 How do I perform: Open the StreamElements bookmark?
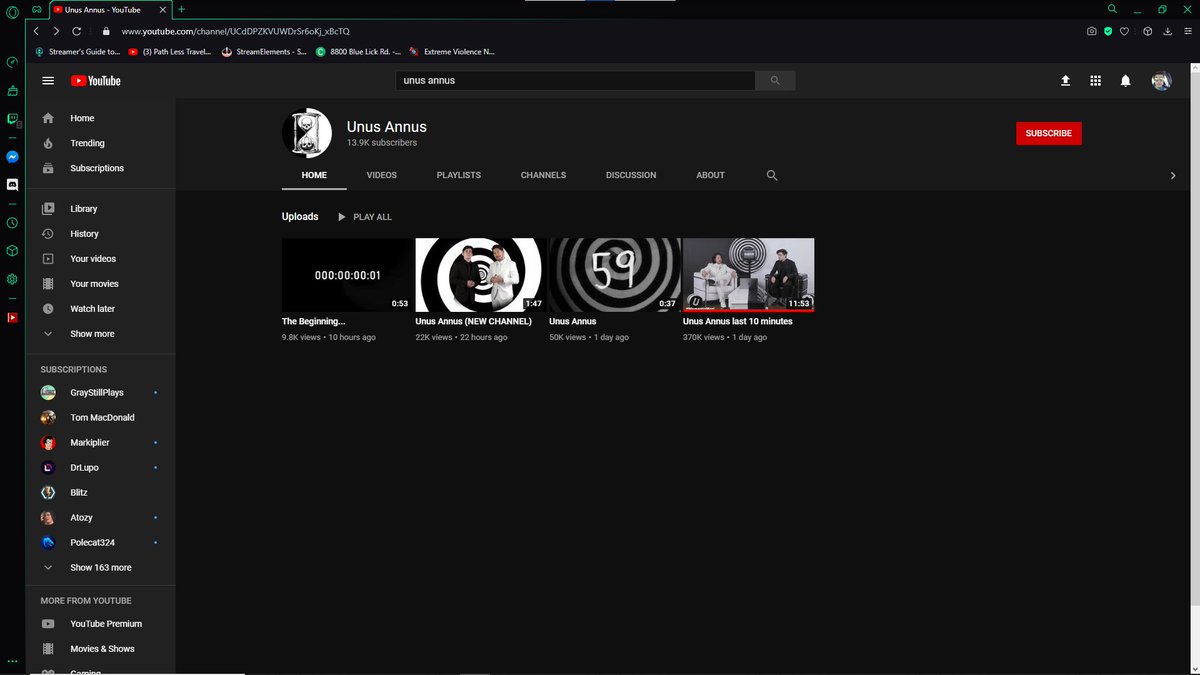point(263,51)
